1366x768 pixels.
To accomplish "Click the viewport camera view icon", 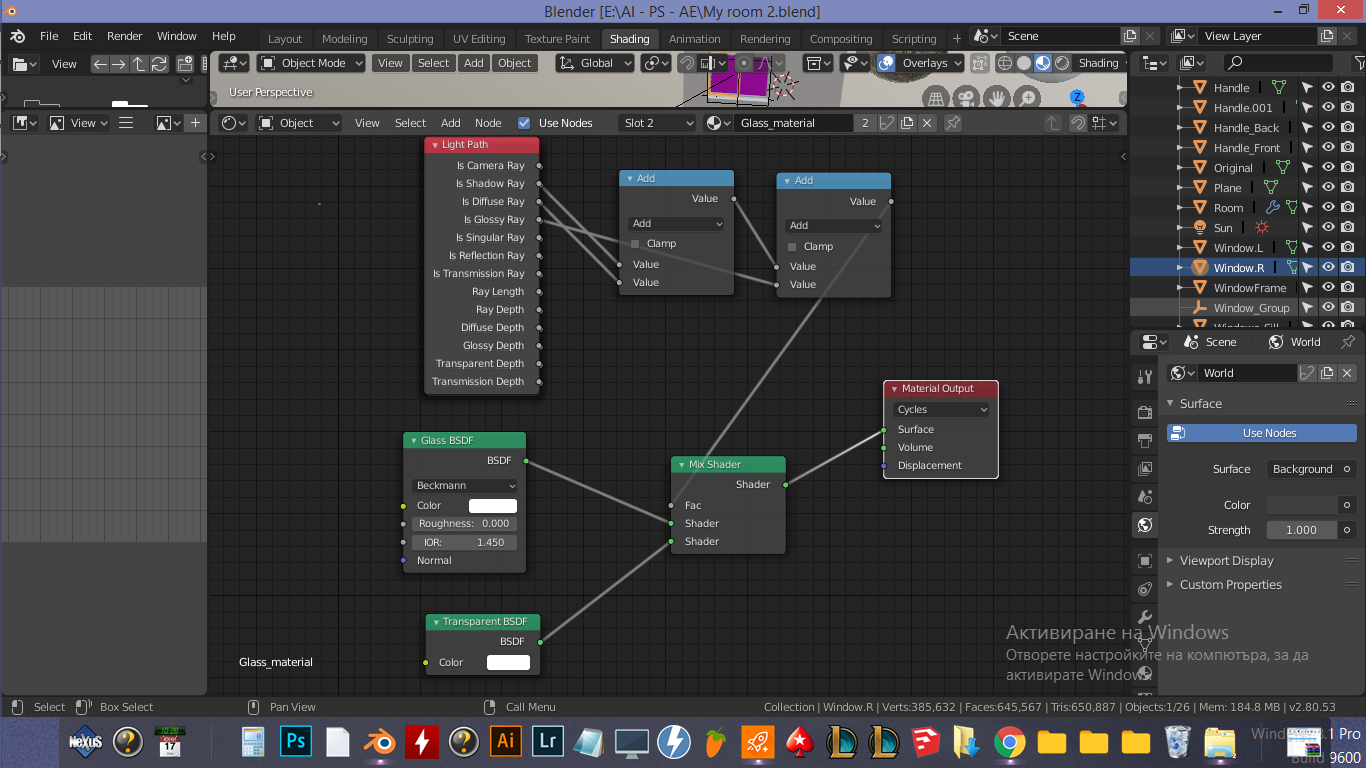I will [x=965, y=98].
